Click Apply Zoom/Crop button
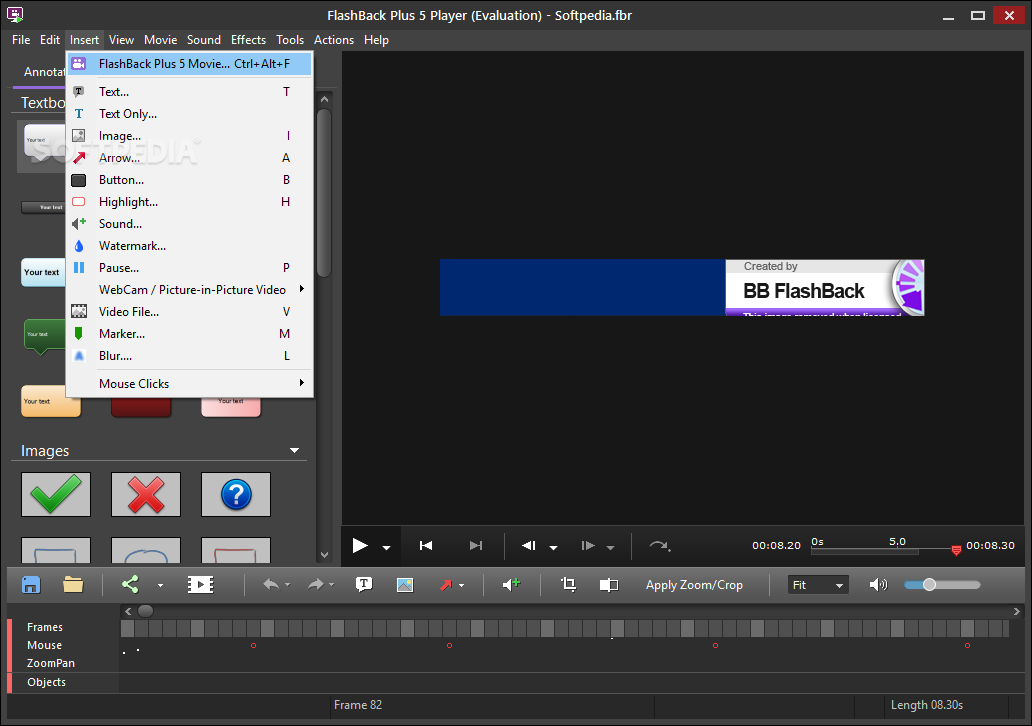 click(x=694, y=584)
